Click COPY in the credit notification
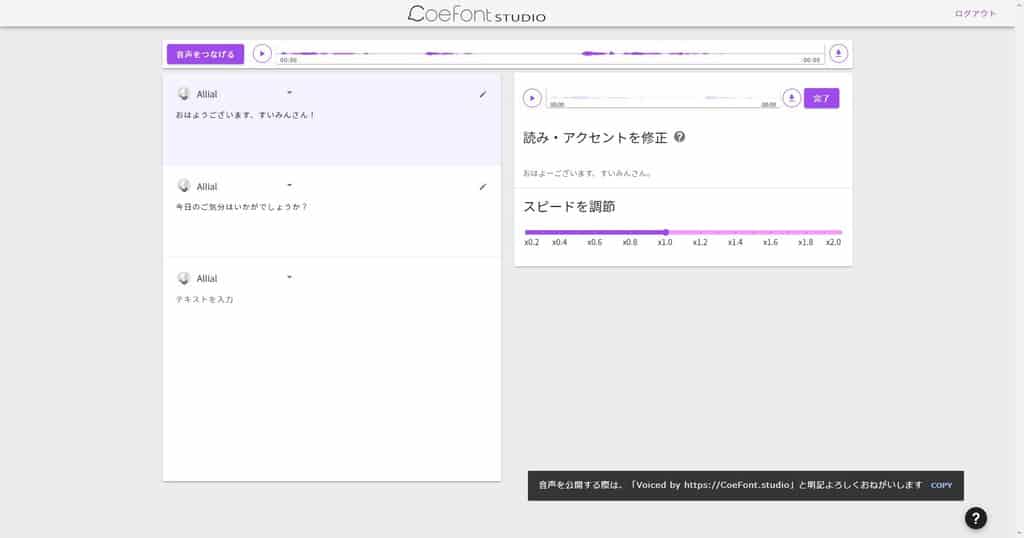This screenshot has height=538, width=1024. (941, 485)
